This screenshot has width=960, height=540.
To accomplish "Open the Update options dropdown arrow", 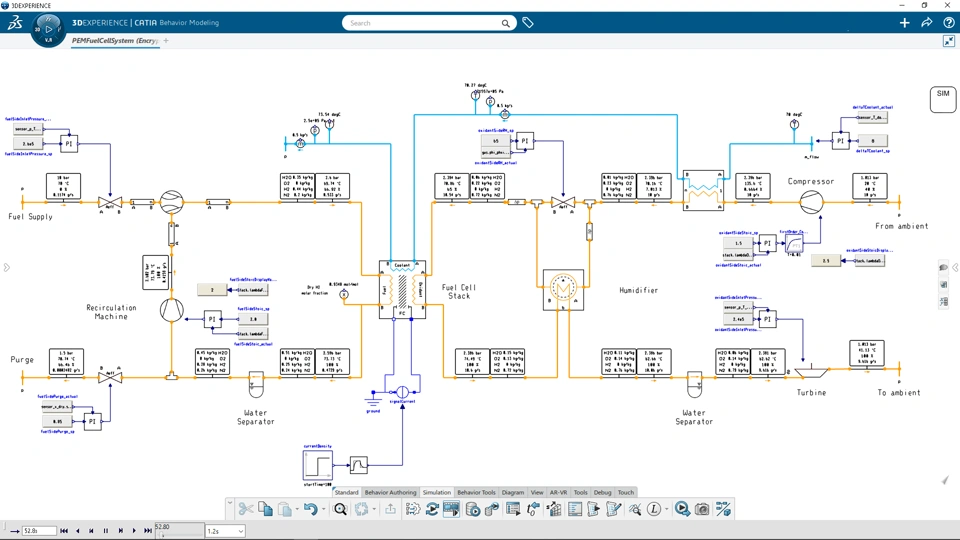I will 374,509.
